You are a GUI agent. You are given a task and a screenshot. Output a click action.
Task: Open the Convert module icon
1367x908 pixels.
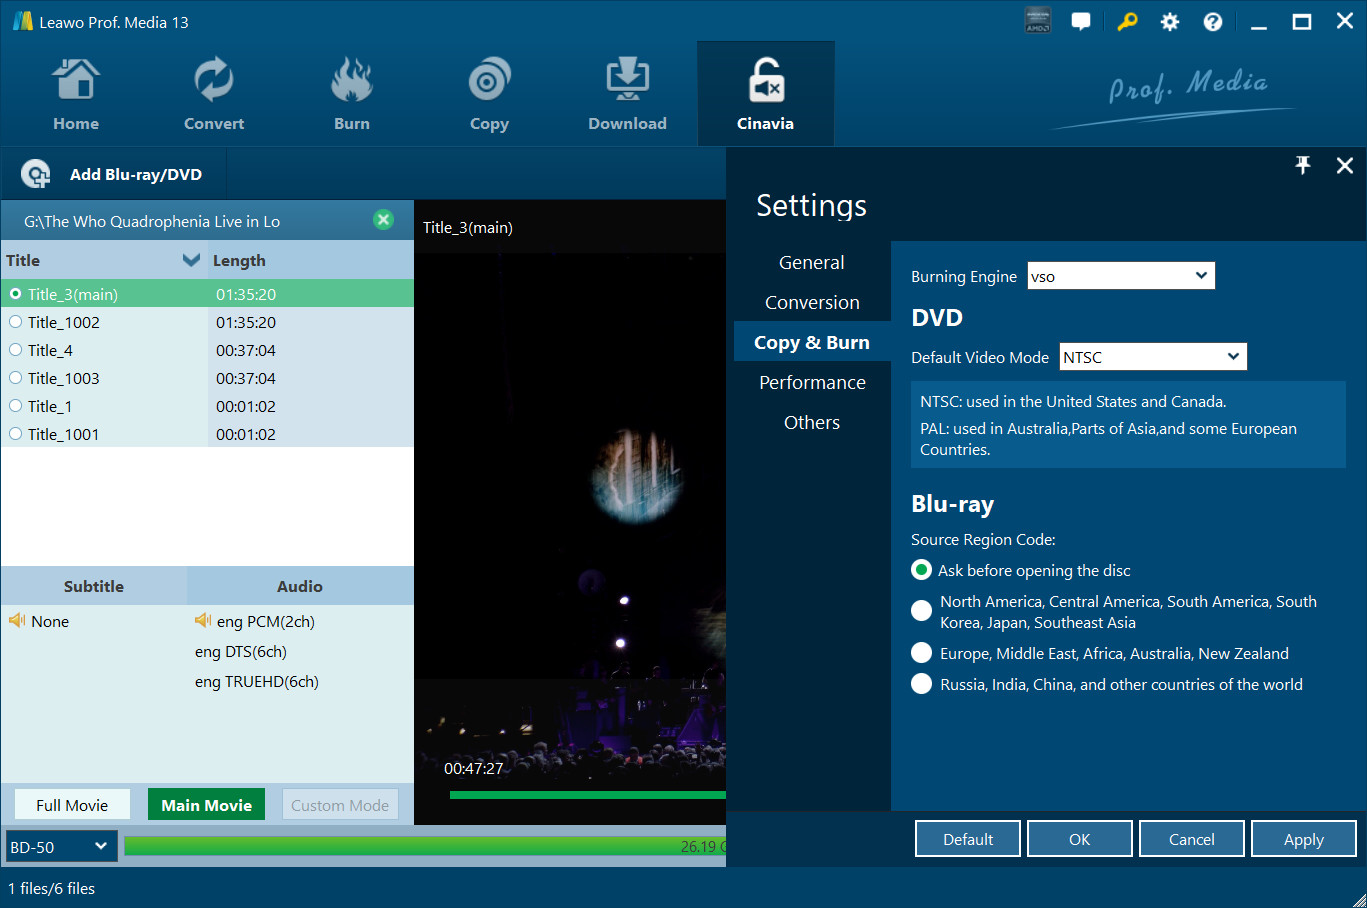click(213, 82)
